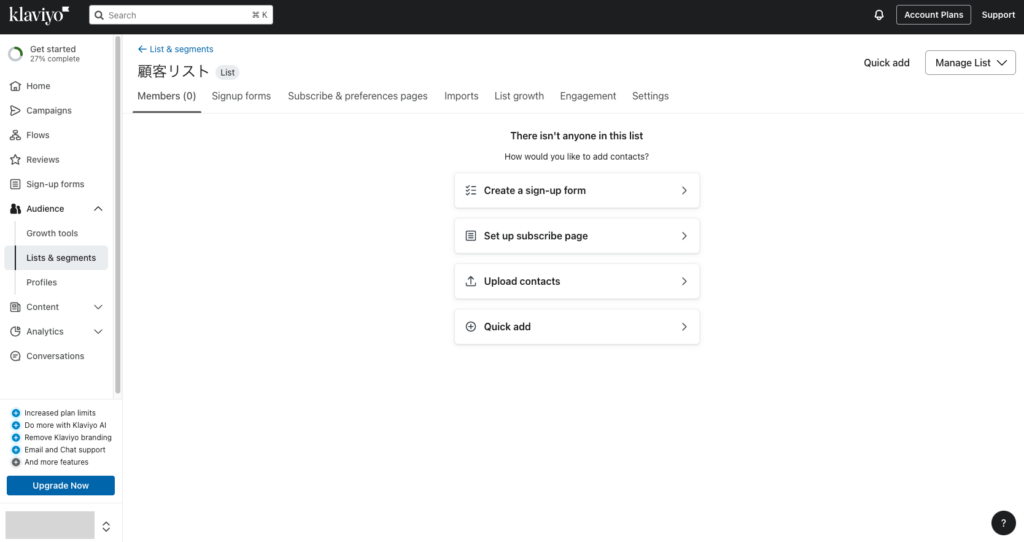Collapse the Audience section chevron
The height and width of the screenshot is (542, 1024).
tap(98, 209)
